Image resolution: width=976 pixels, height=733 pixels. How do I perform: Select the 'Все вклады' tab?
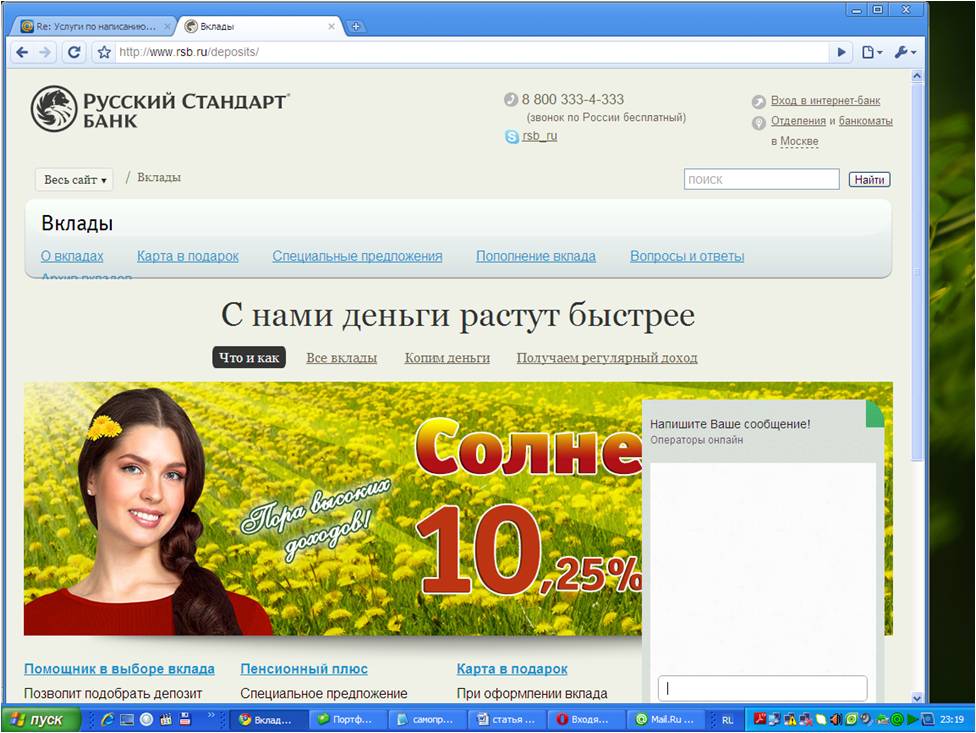342,358
